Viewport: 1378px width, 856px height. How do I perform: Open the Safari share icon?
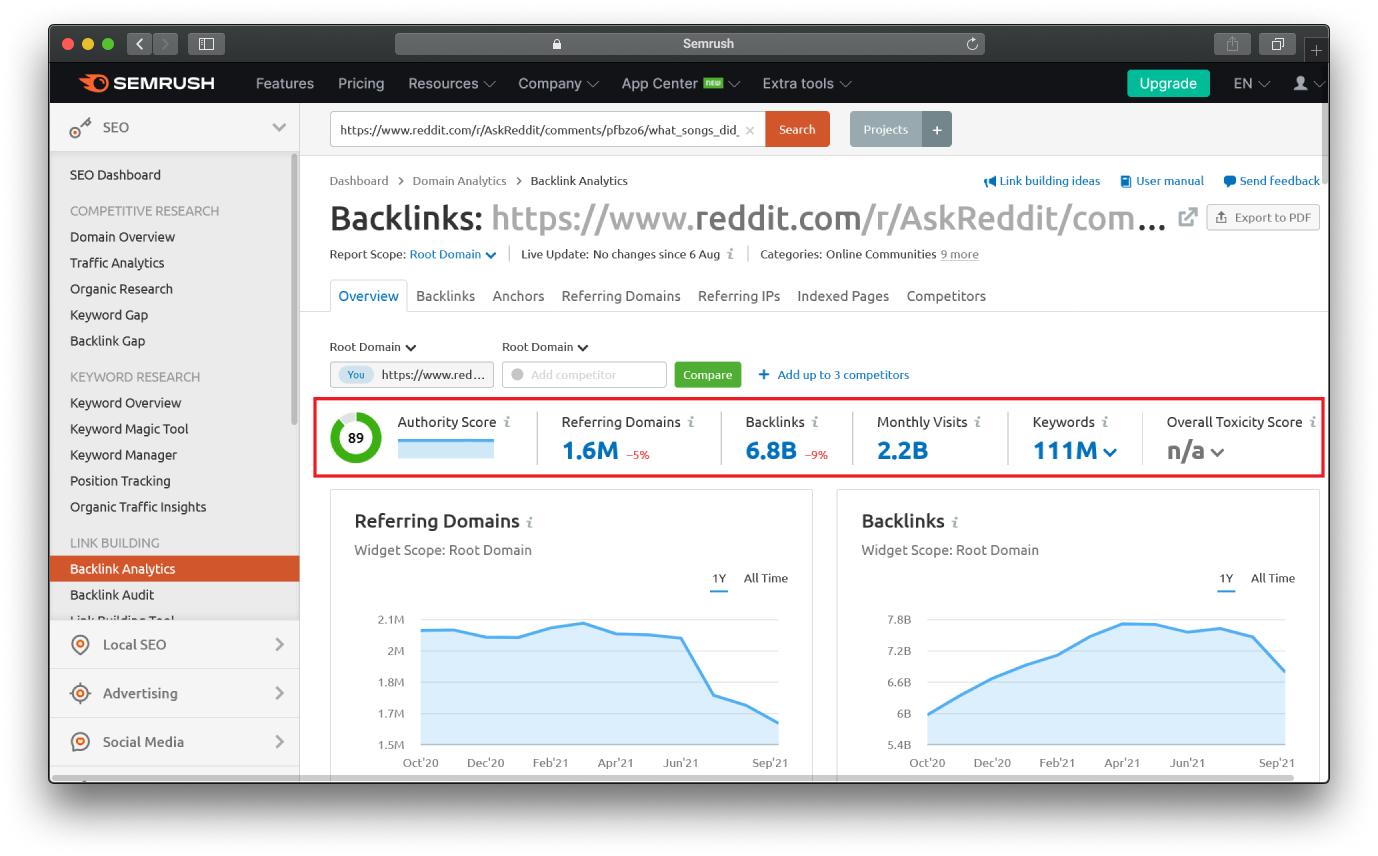(1232, 44)
